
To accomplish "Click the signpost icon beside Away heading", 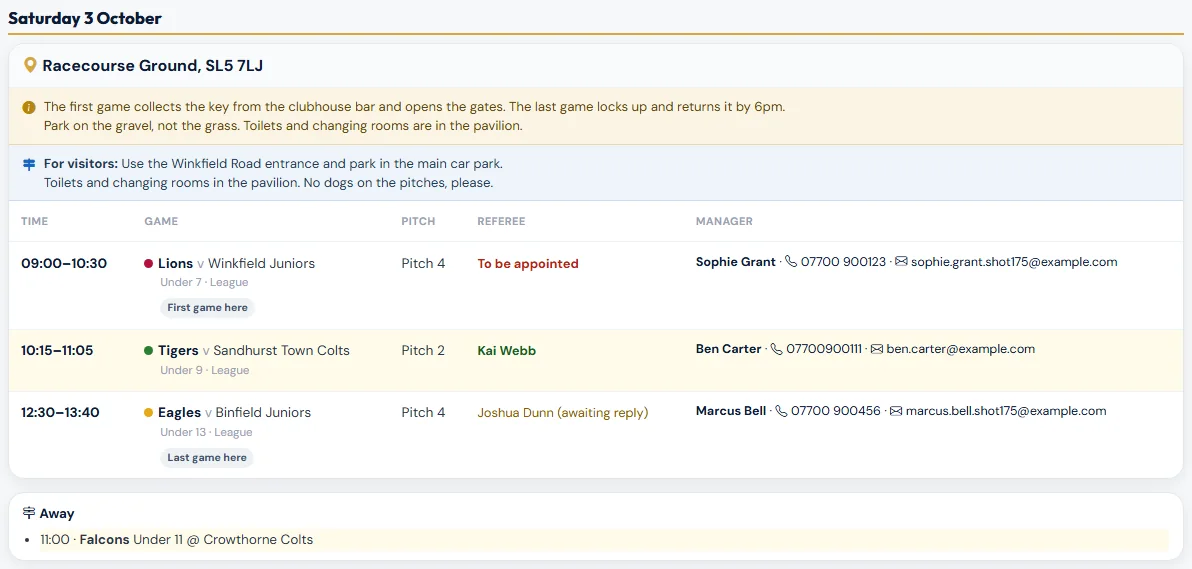I will click(29, 513).
